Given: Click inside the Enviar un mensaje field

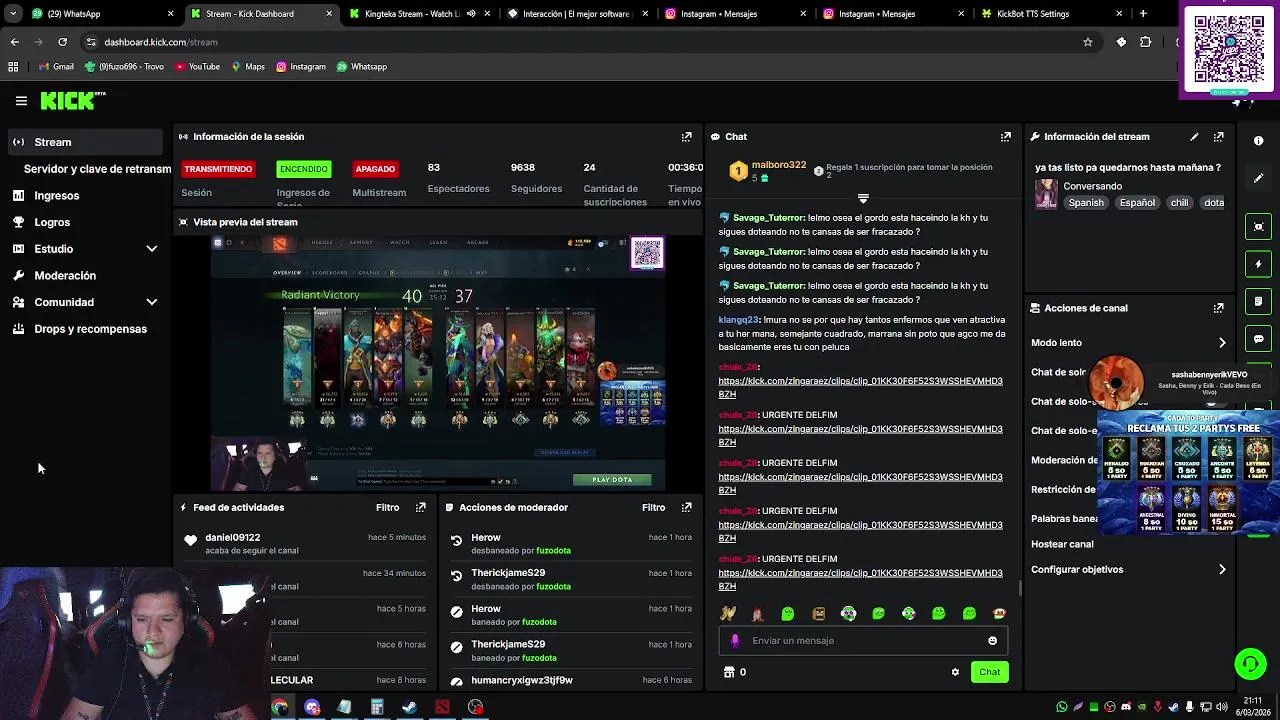Looking at the screenshot, I should point(863,641).
